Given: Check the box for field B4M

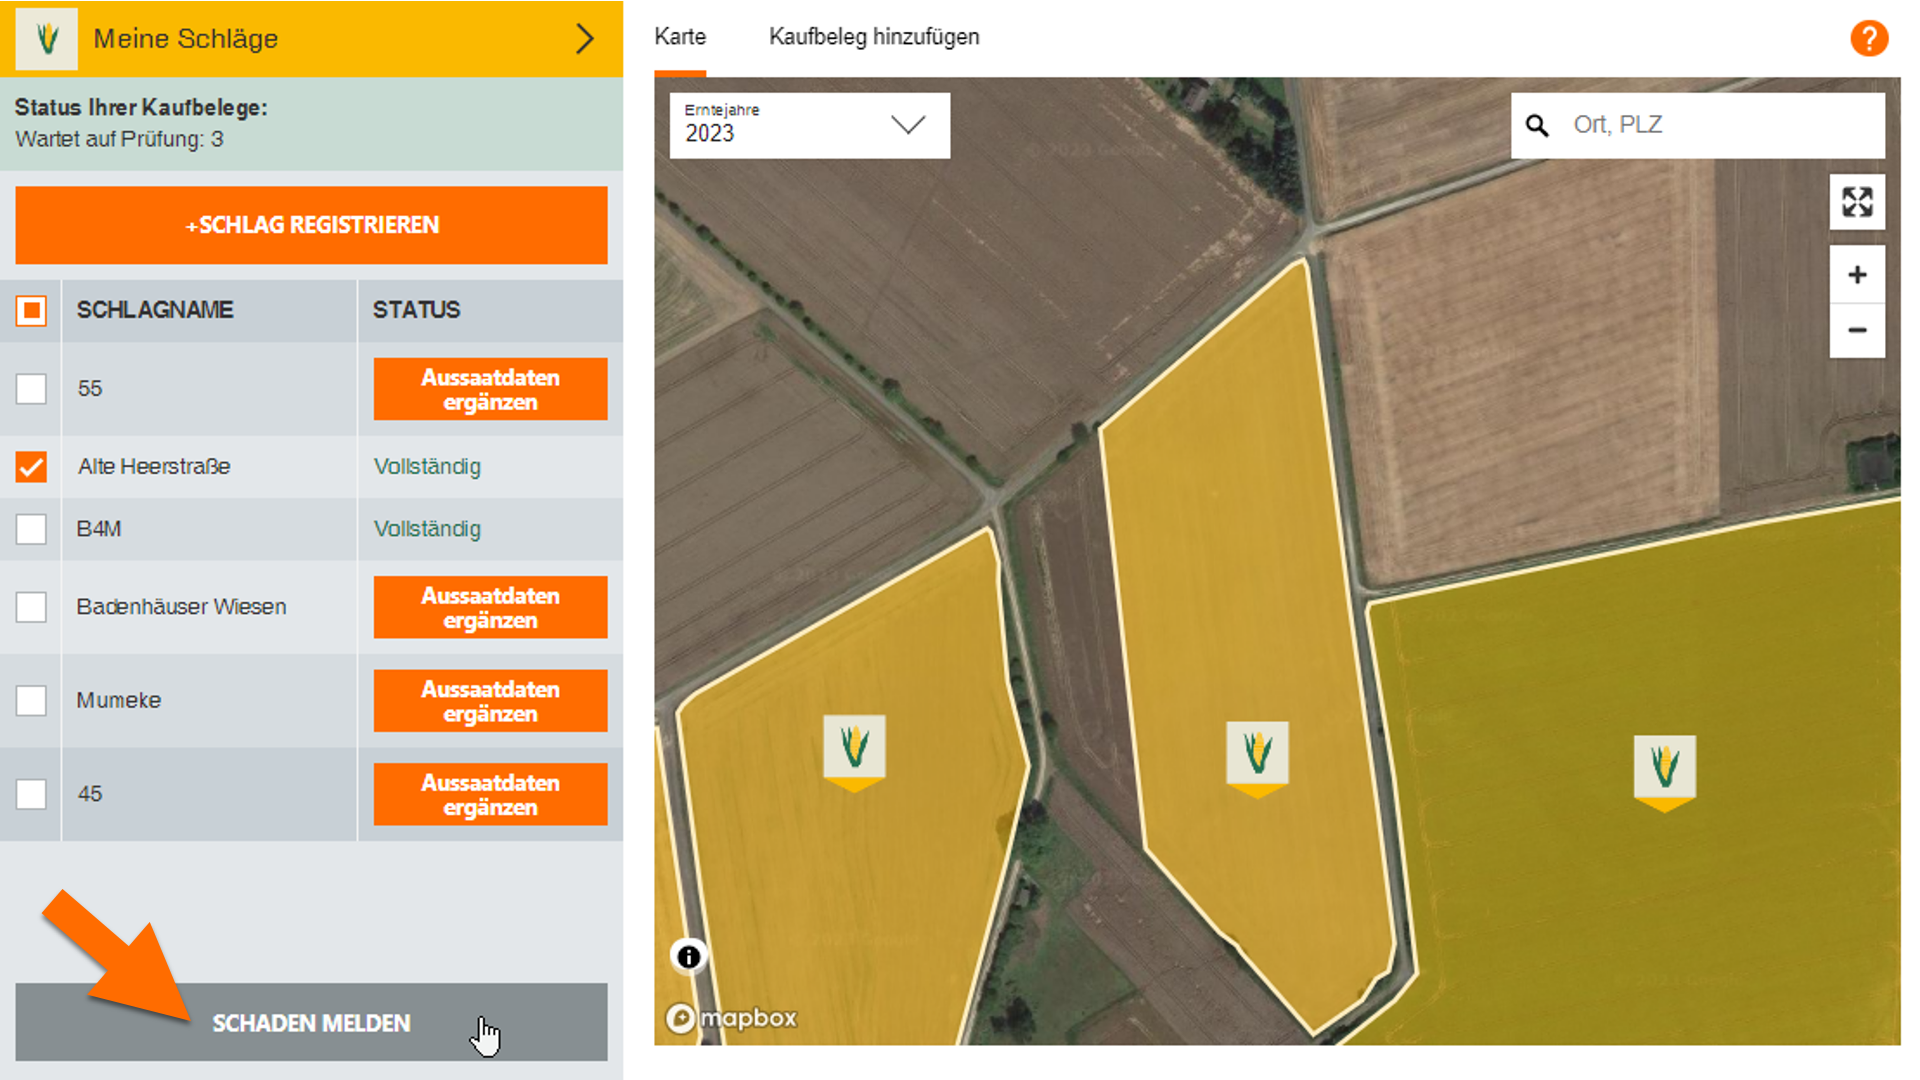Looking at the screenshot, I should click(x=31, y=529).
